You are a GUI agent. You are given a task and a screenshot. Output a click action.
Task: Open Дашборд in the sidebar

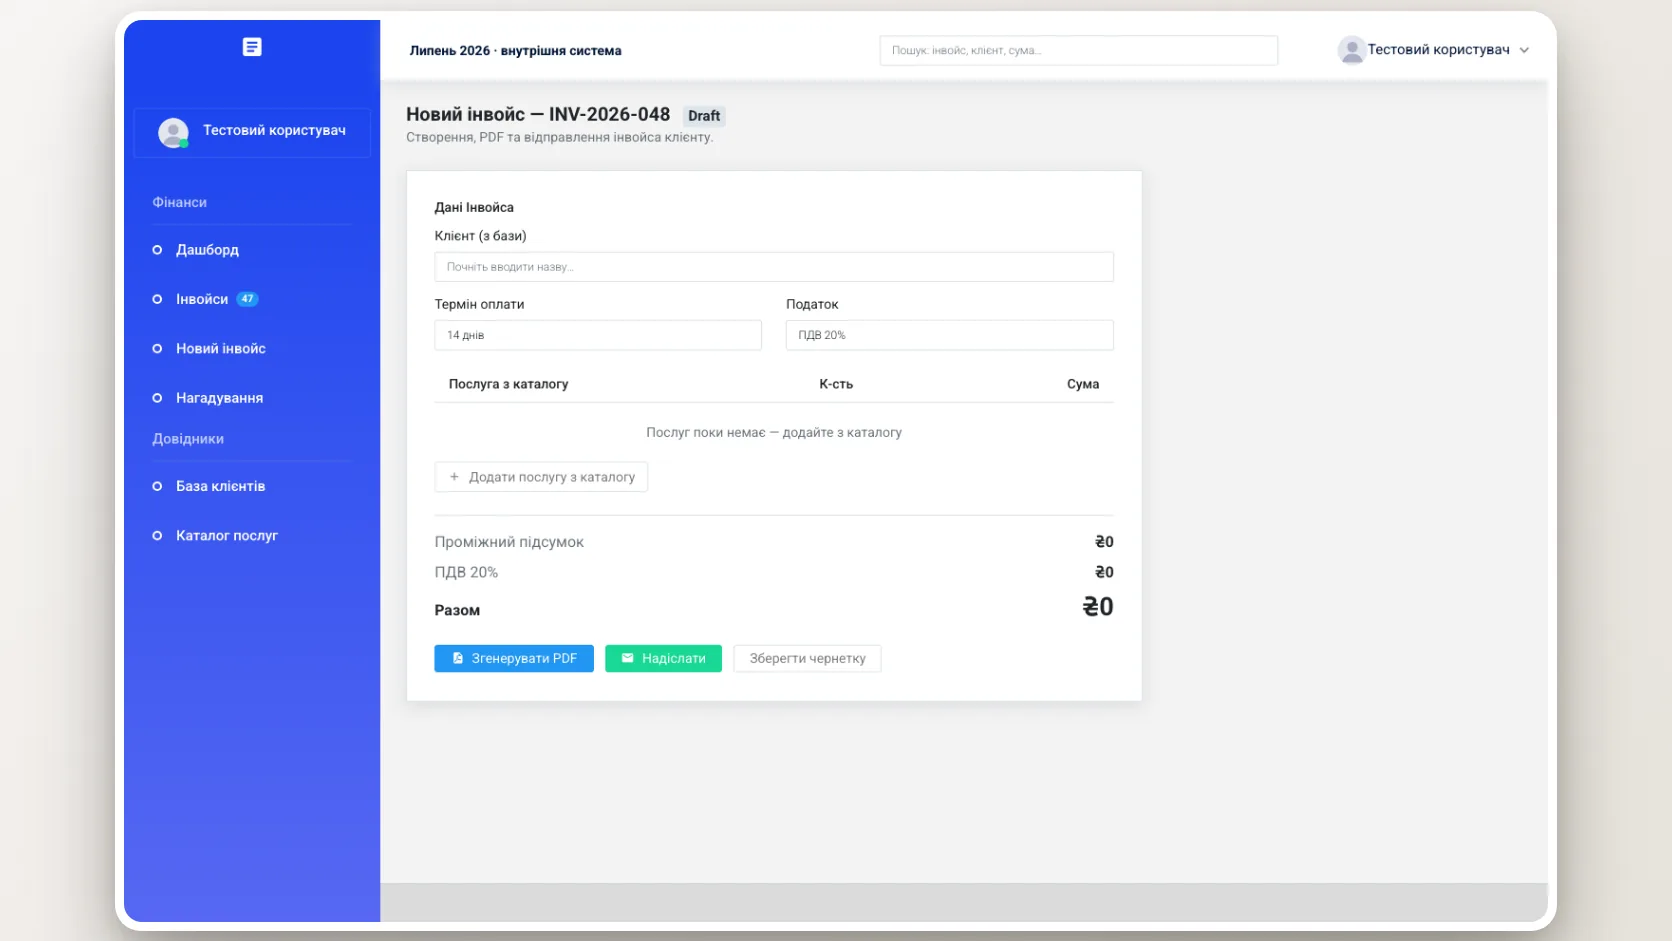[x=207, y=250]
